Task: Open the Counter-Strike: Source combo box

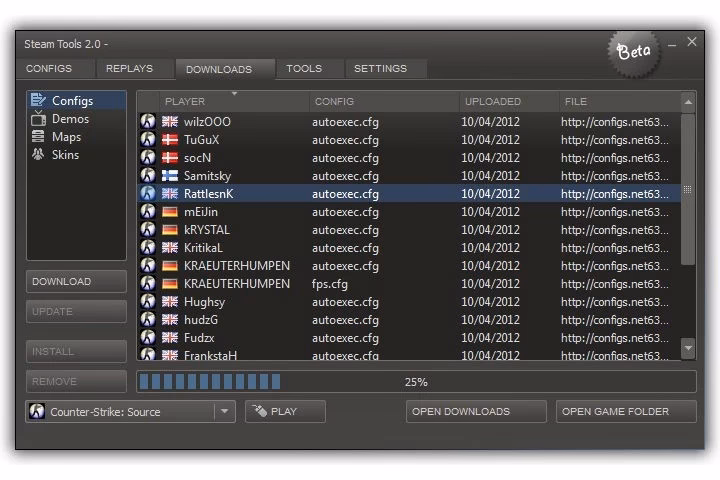Action: pos(131,411)
